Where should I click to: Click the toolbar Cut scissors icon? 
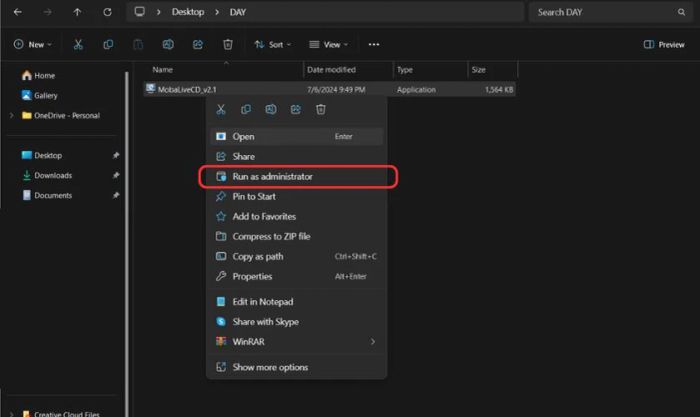pos(78,44)
